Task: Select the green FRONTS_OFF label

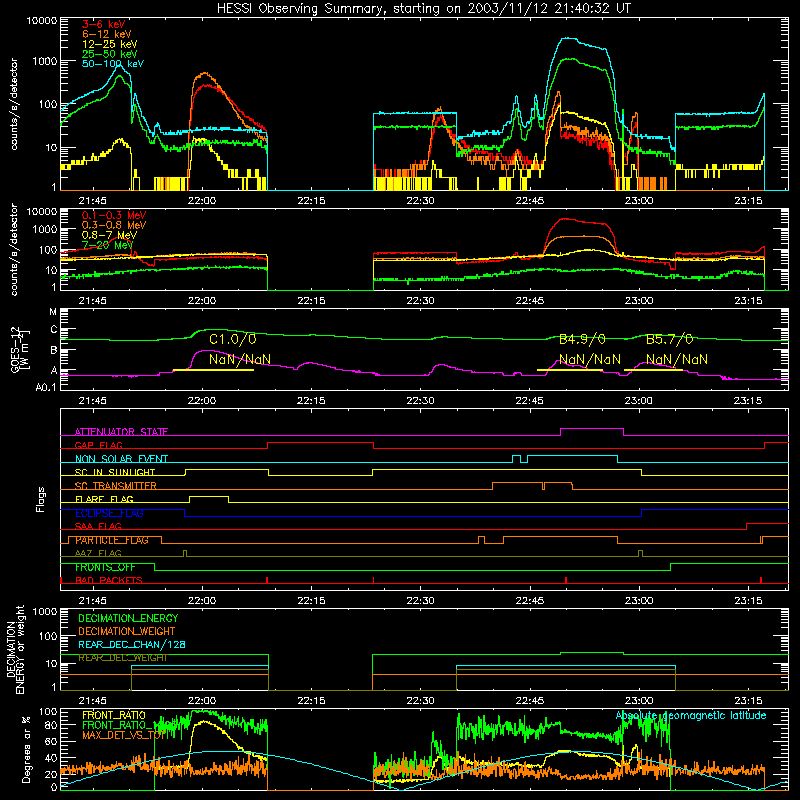Action: click(105, 567)
